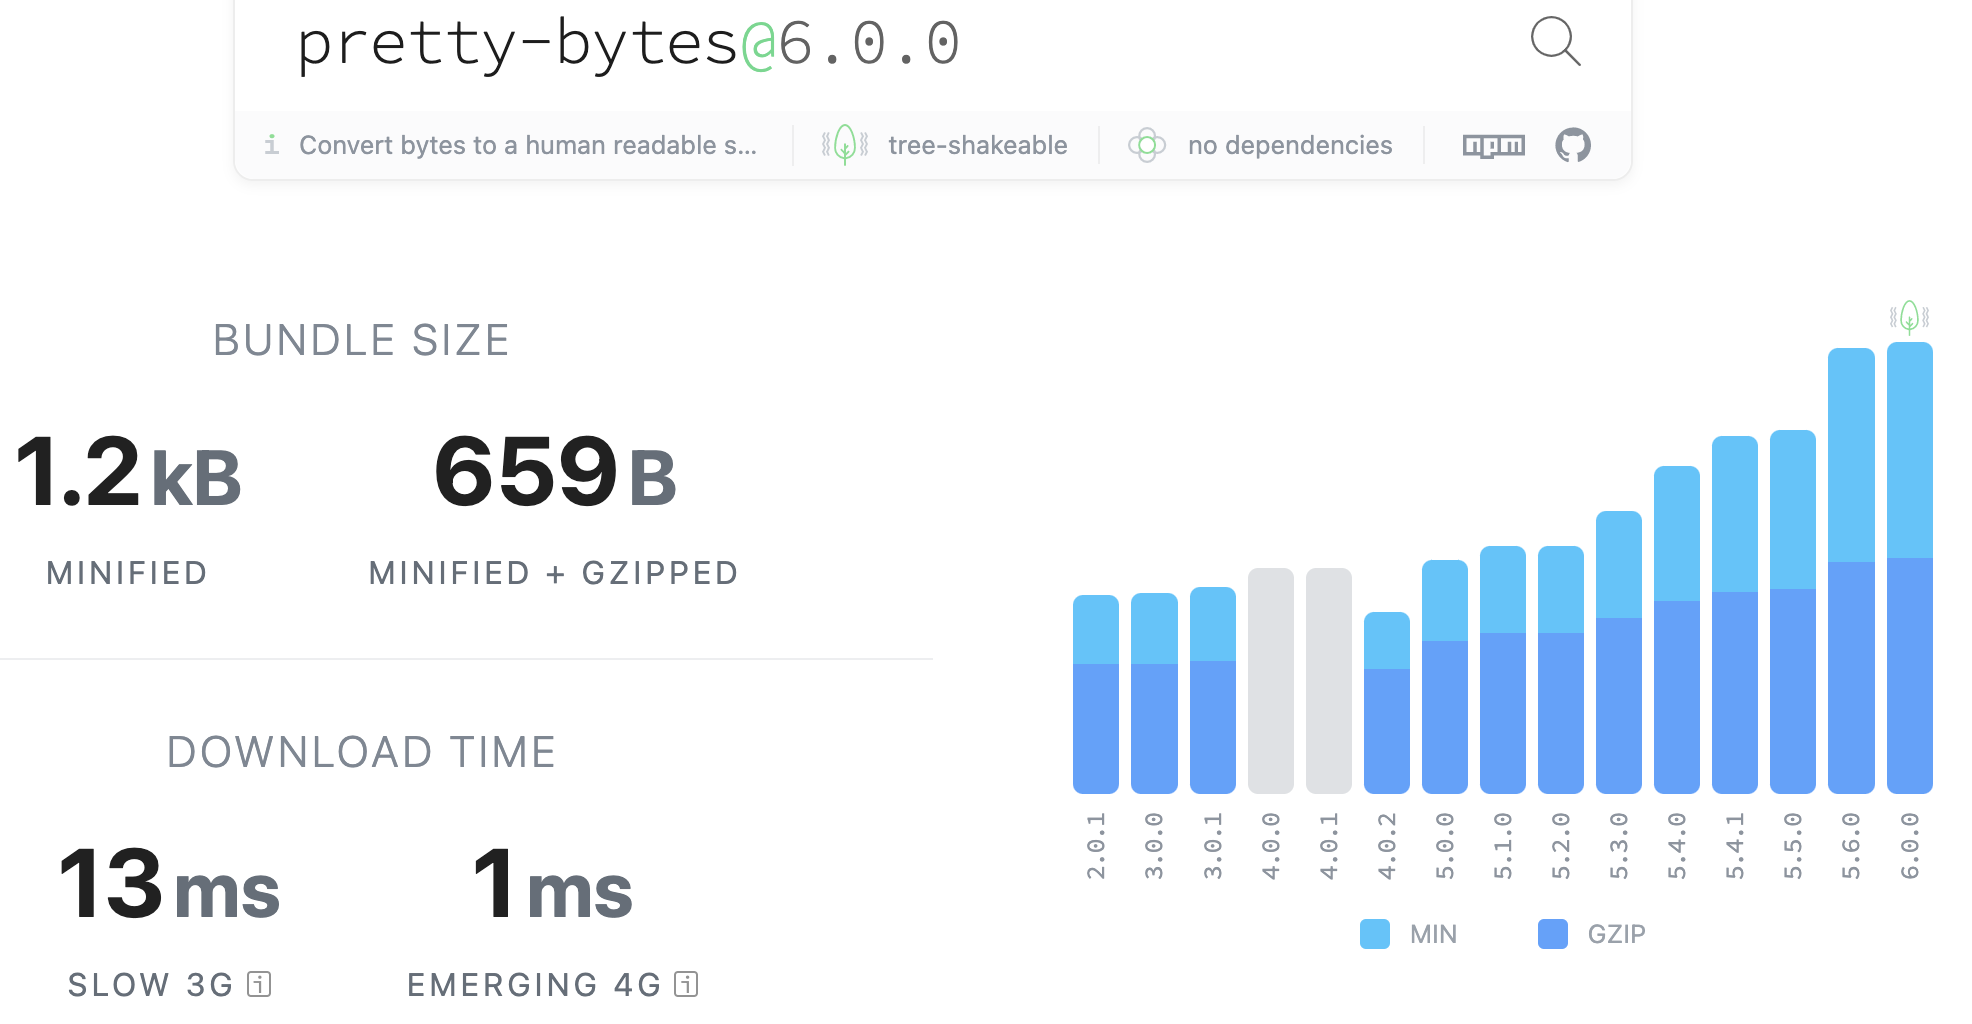Click the 'MINIFIED + GZIPPED' label
Viewport: 1972px width, 1024px height.
(x=554, y=573)
